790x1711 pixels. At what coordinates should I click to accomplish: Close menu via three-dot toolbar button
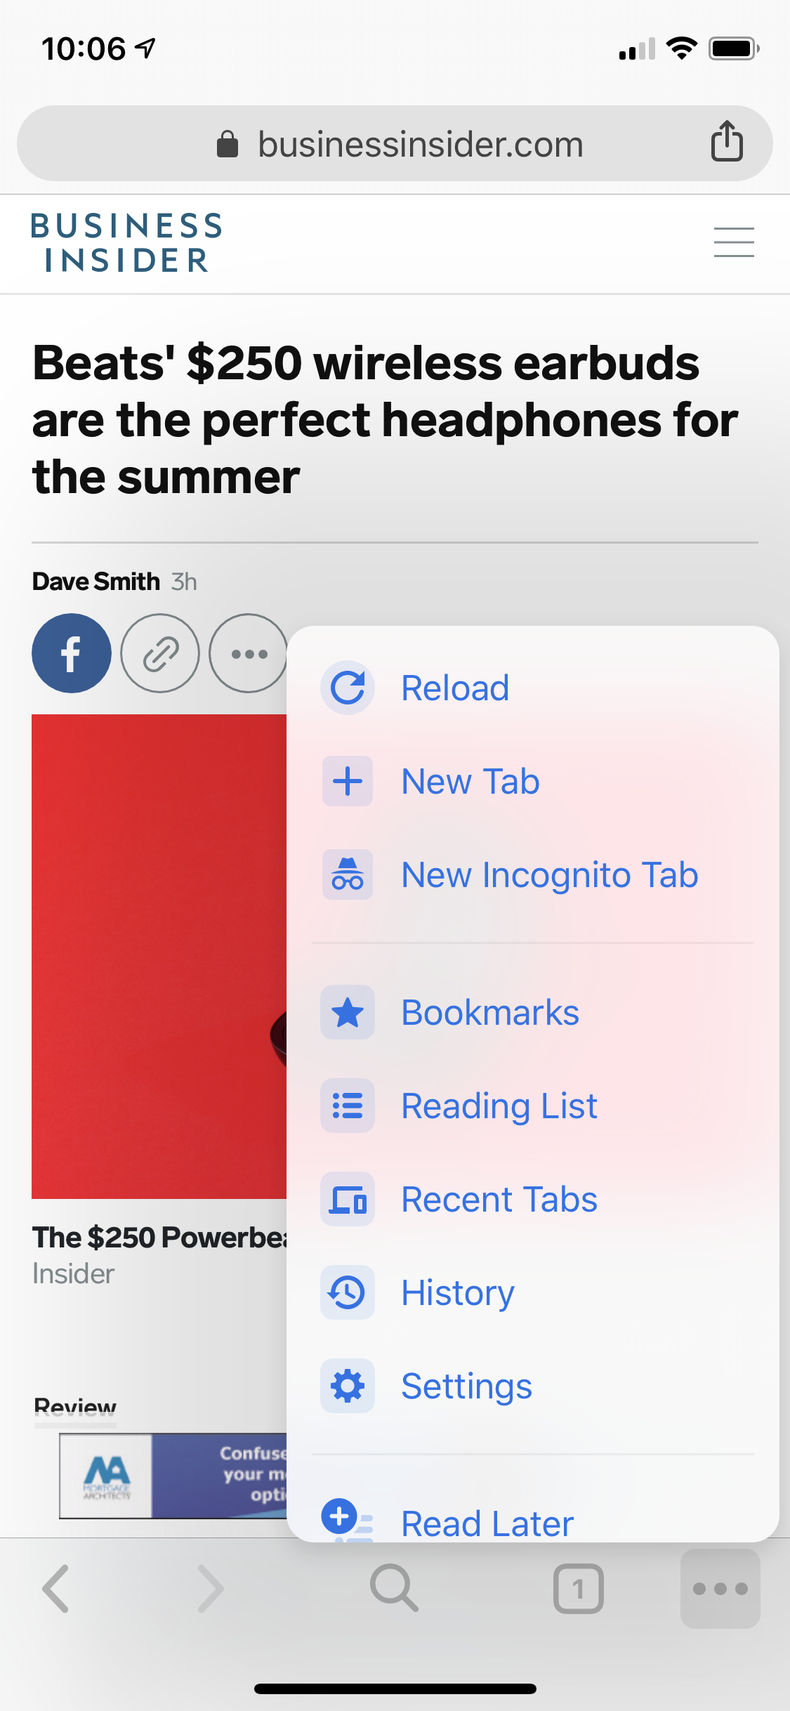720,1588
